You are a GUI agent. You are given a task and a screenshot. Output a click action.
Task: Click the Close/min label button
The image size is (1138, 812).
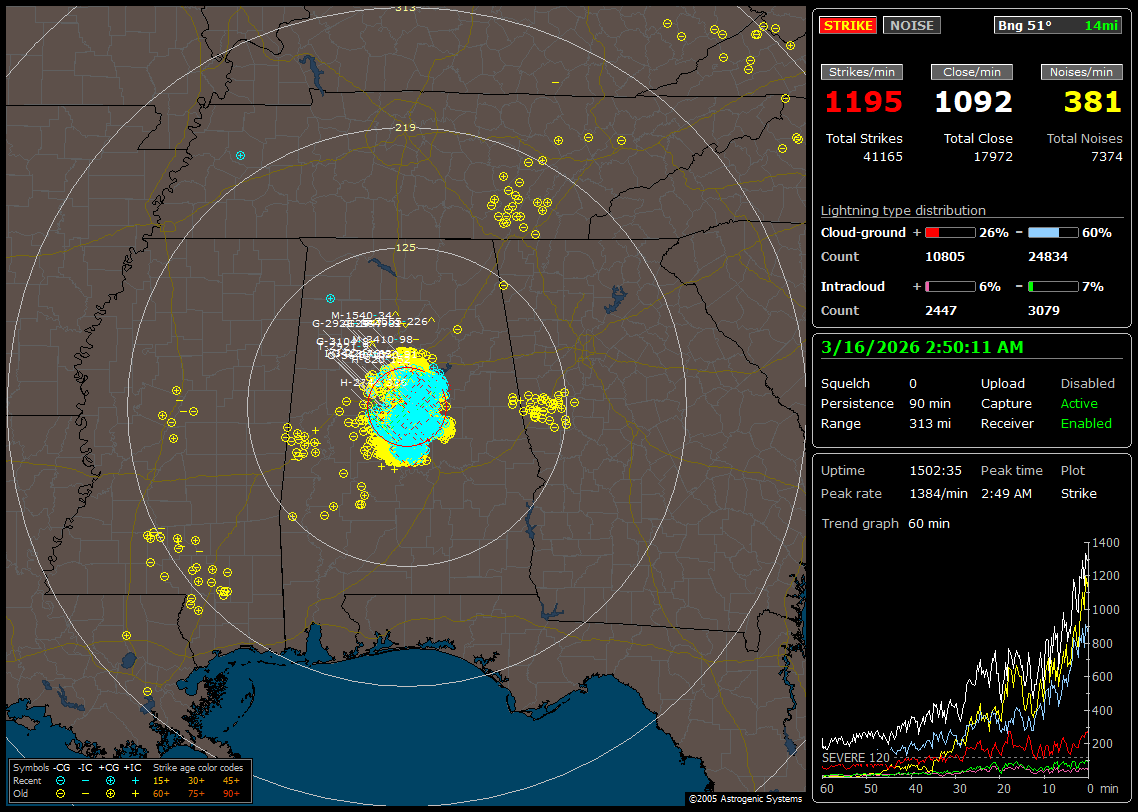click(x=972, y=72)
